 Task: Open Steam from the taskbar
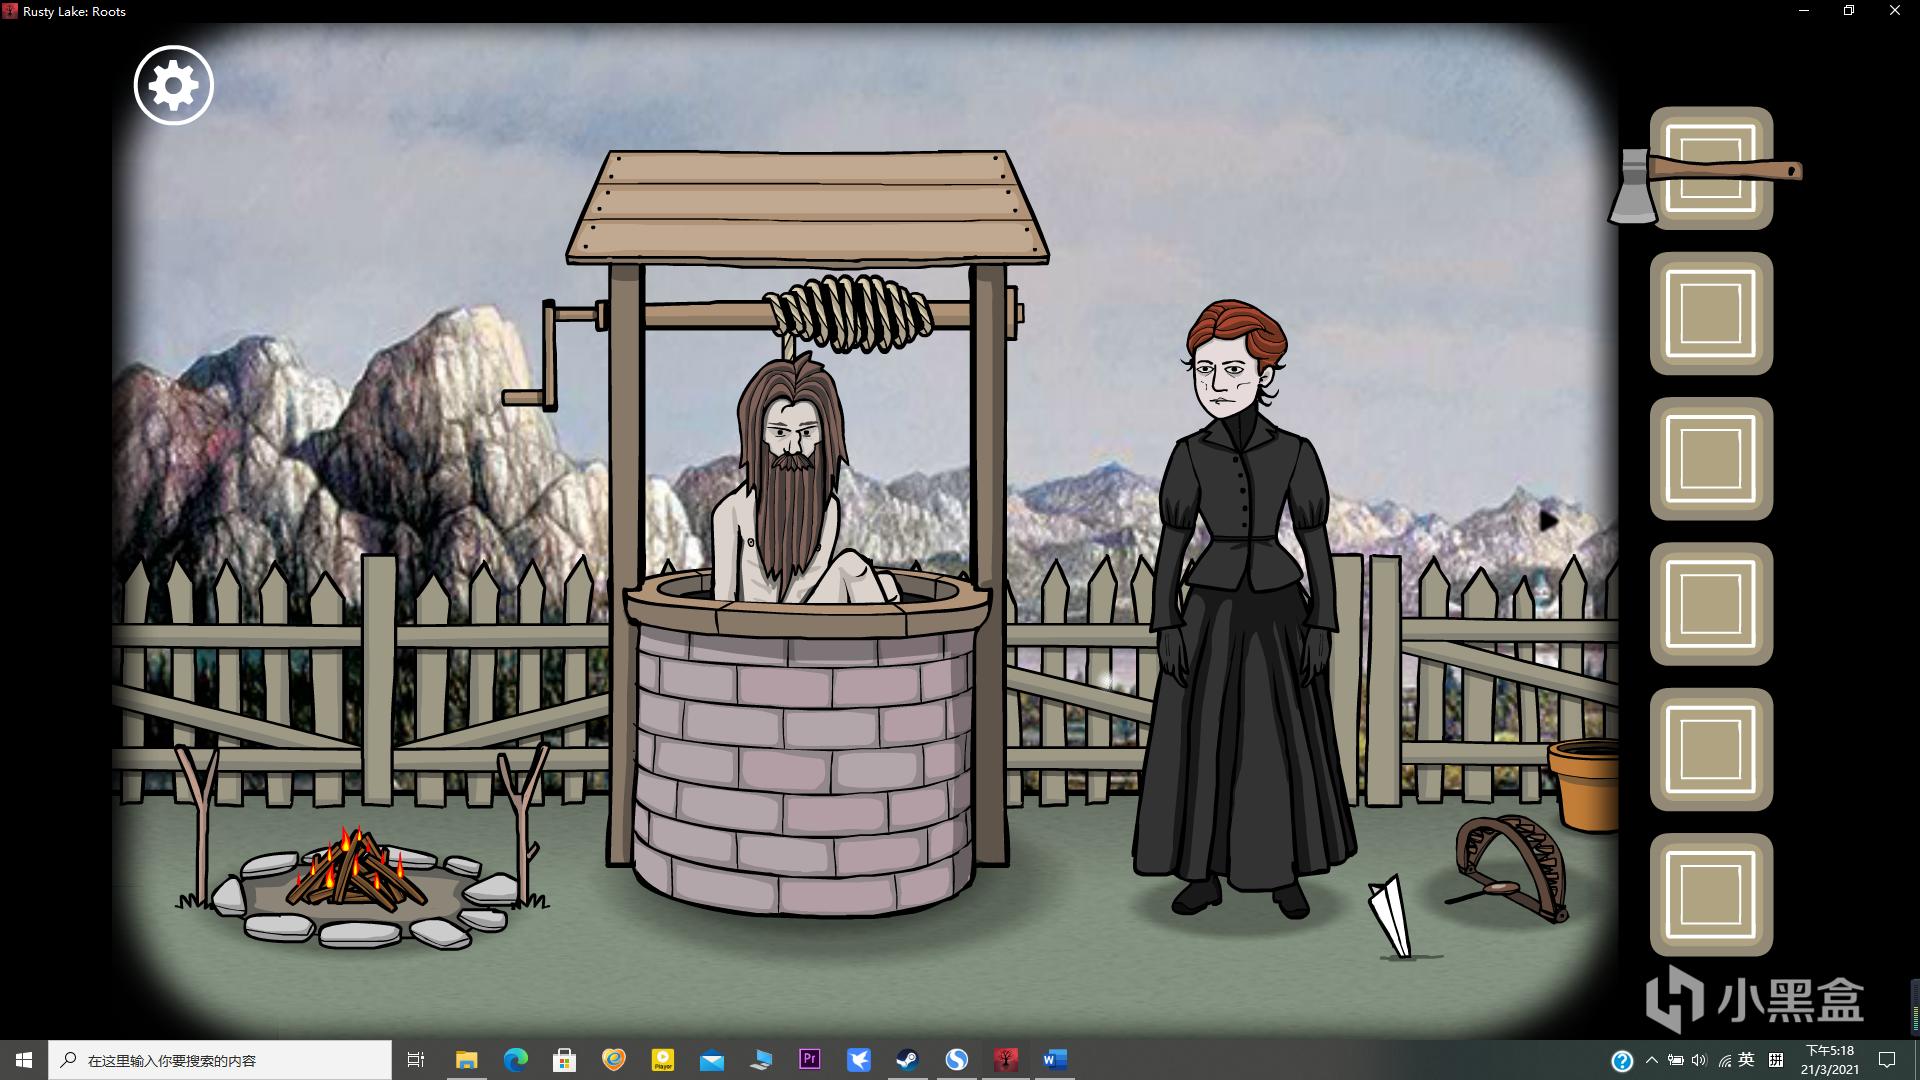tap(907, 1060)
